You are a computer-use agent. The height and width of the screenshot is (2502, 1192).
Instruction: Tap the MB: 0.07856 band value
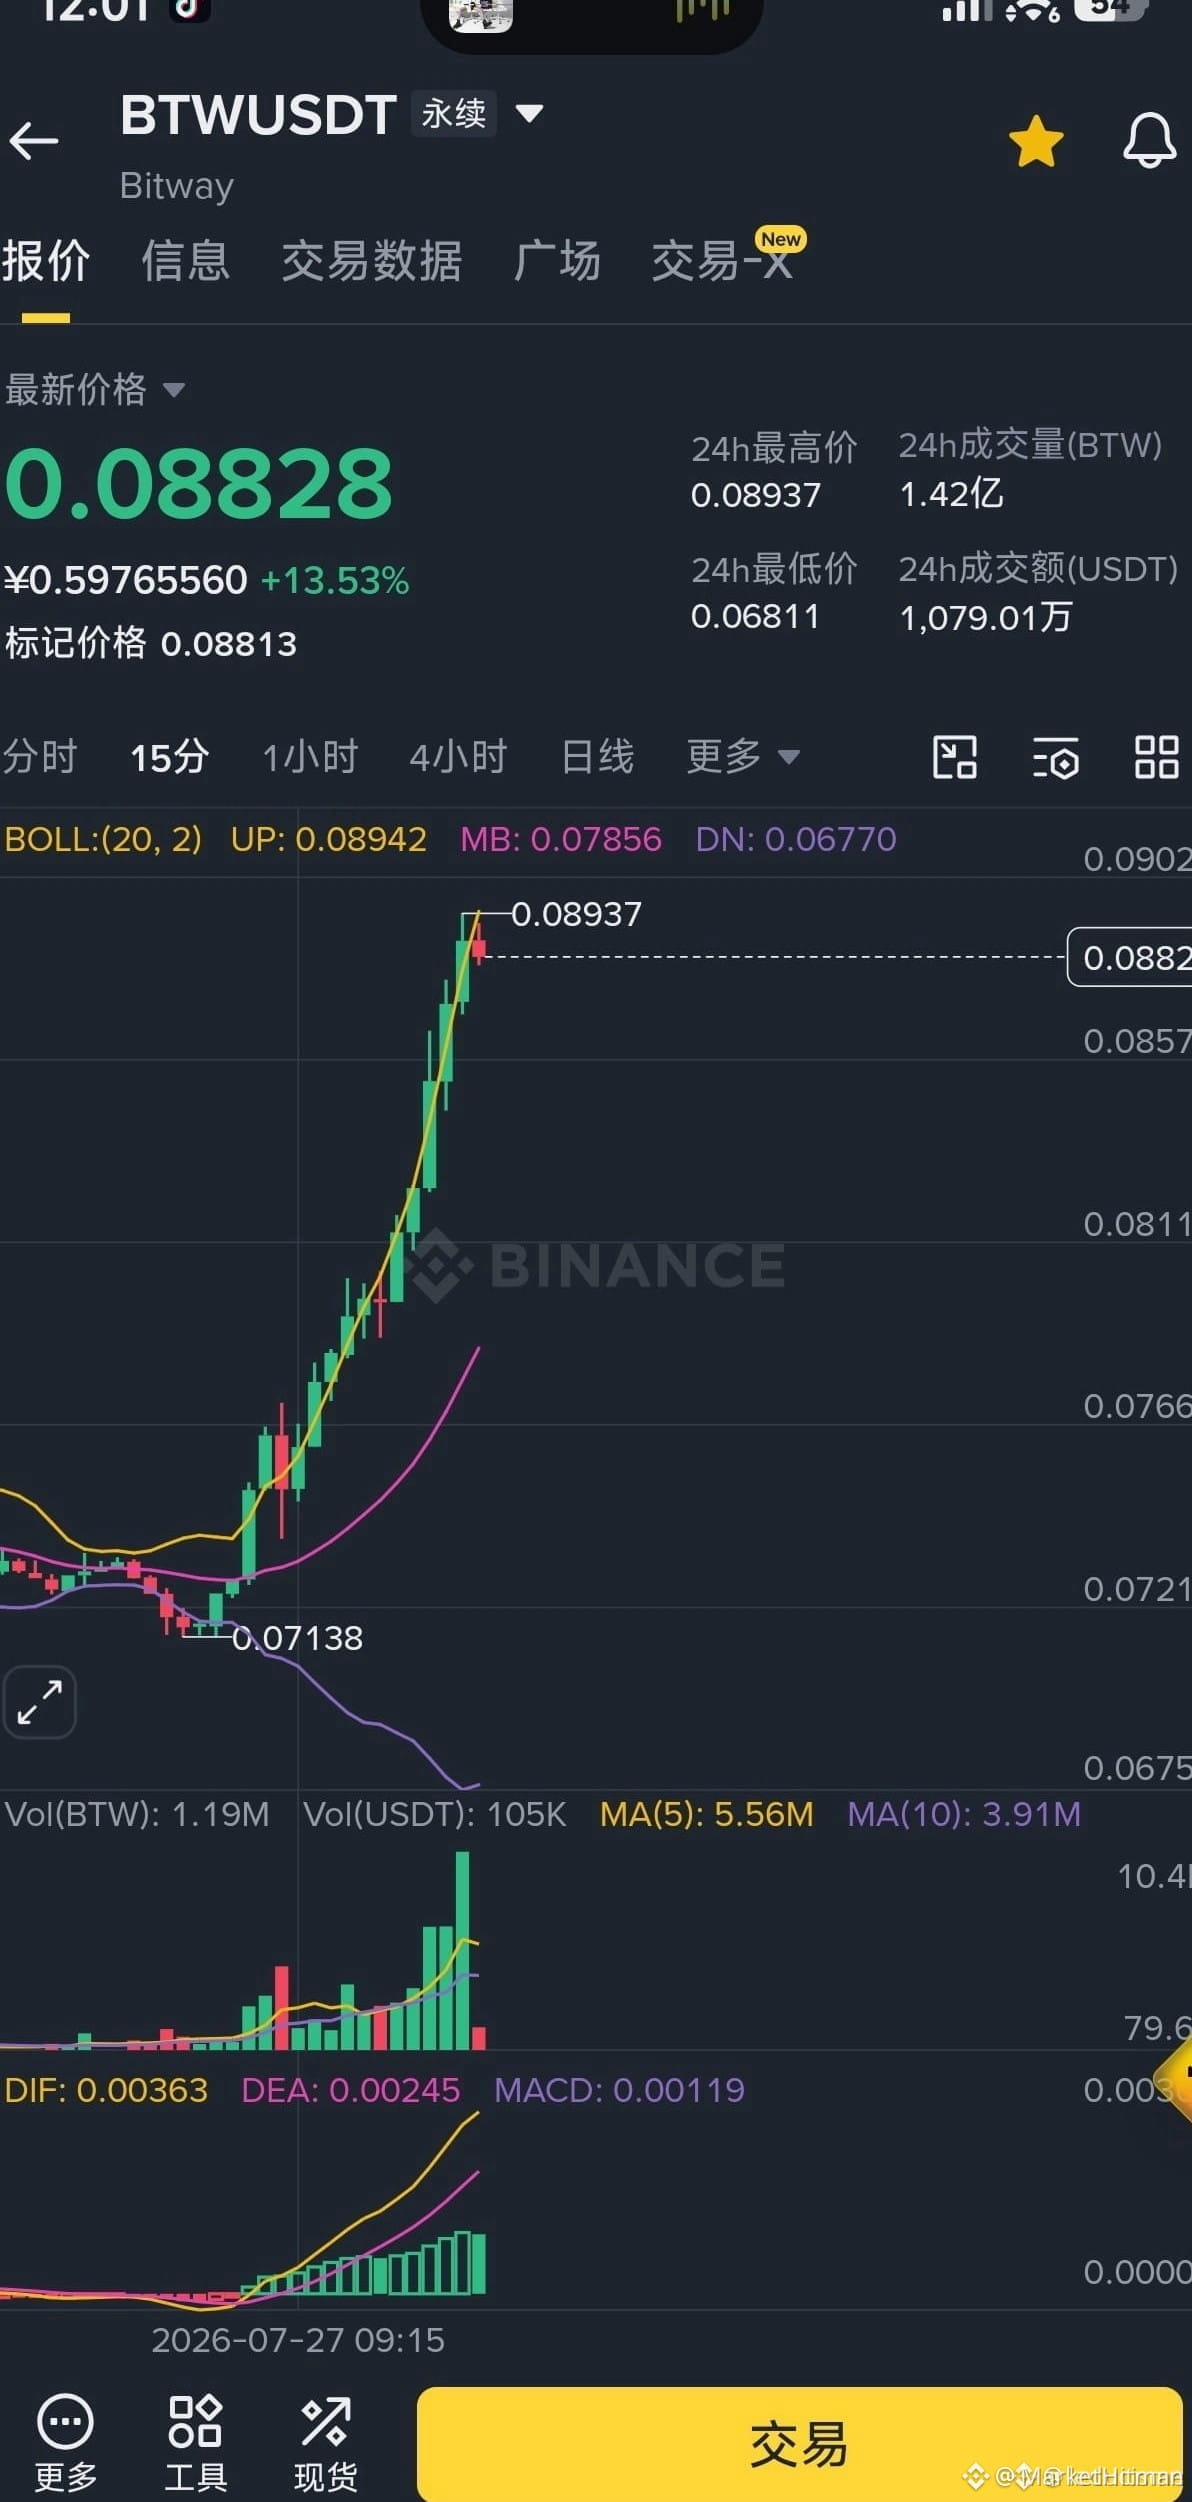[561, 839]
